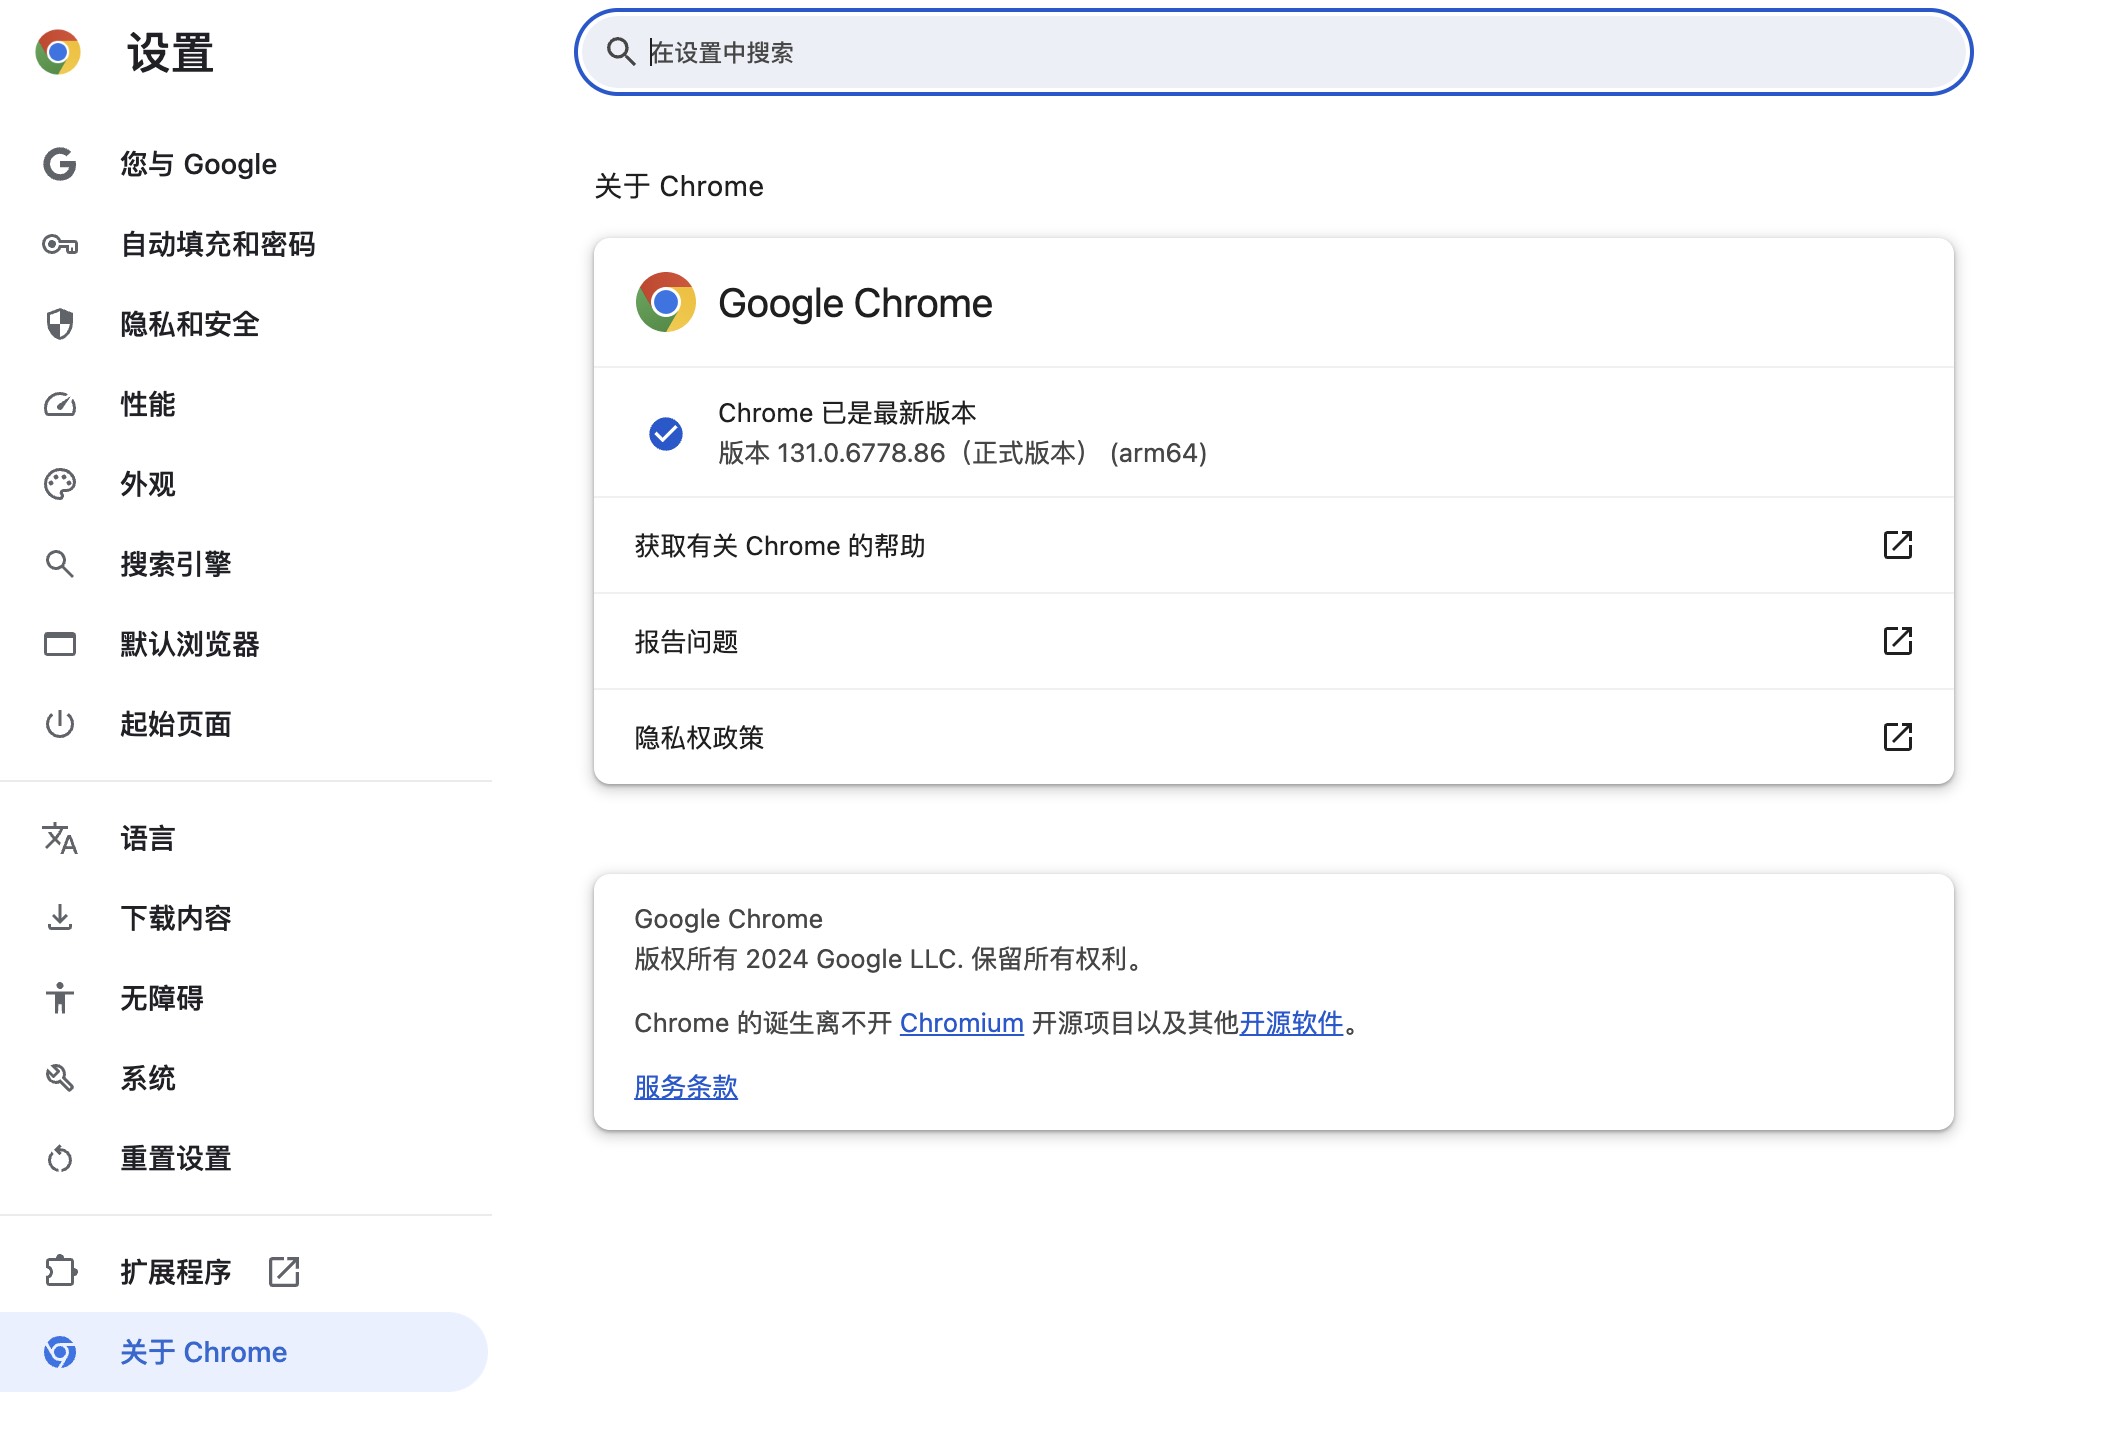Open 搜索引擎 settings
The width and height of the screenshot is (2122, 1456).
point(244,564)
